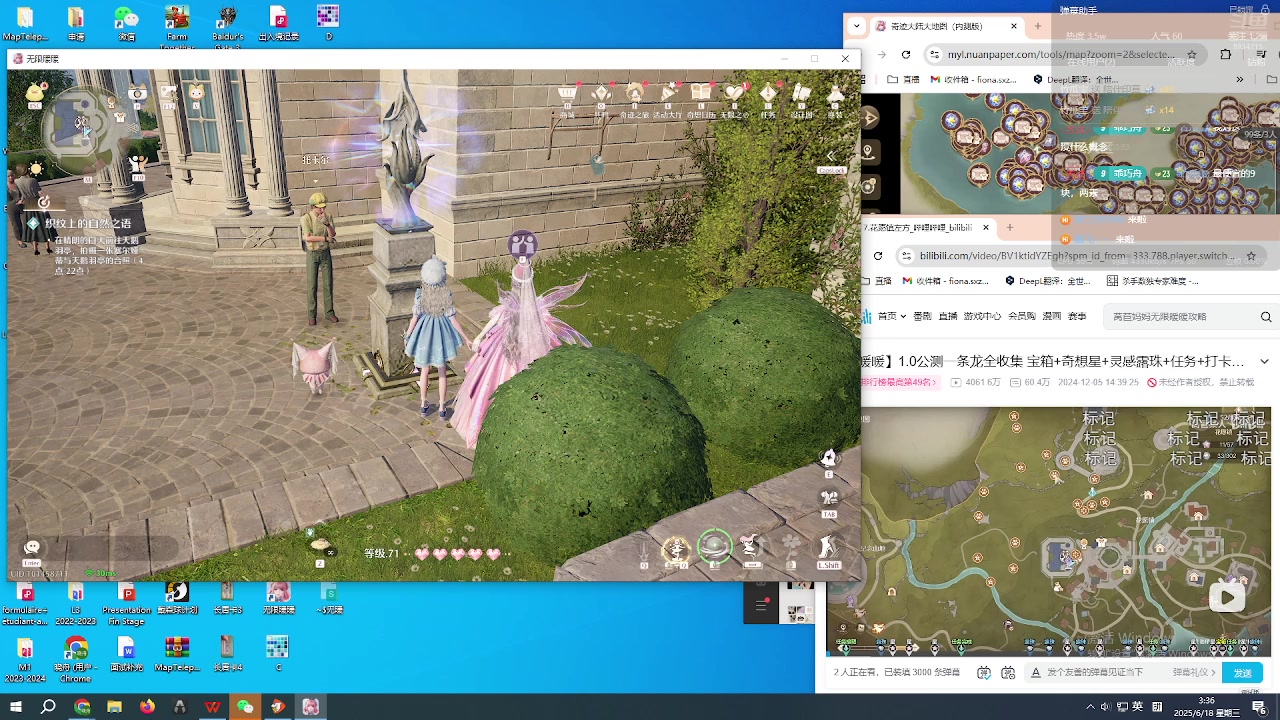Show hidden system tray icons chevron

tap(1090, 706)
